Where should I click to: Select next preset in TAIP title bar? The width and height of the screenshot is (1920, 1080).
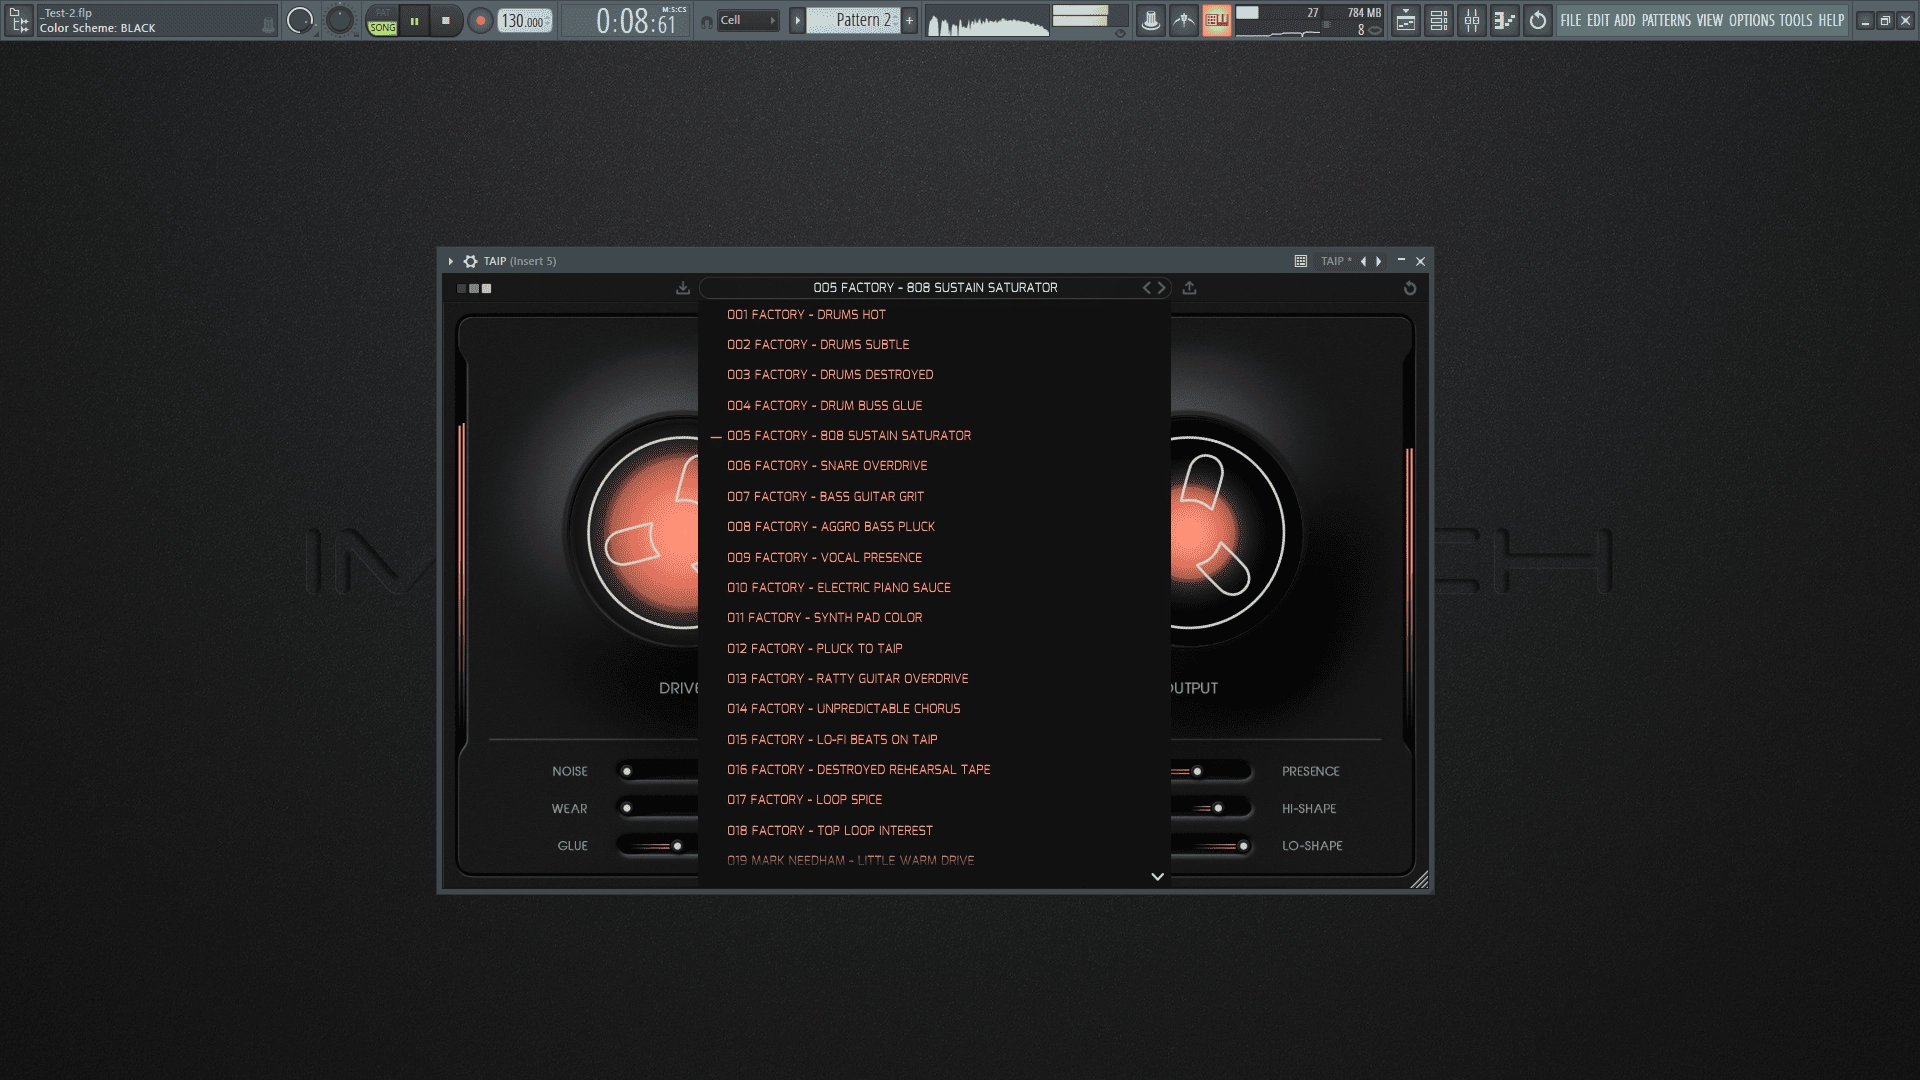click(x=1379, y=261)
